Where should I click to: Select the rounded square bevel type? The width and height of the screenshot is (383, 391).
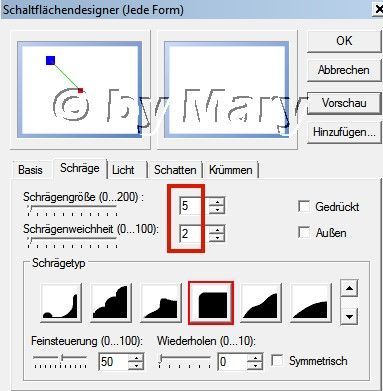[211, 303]
